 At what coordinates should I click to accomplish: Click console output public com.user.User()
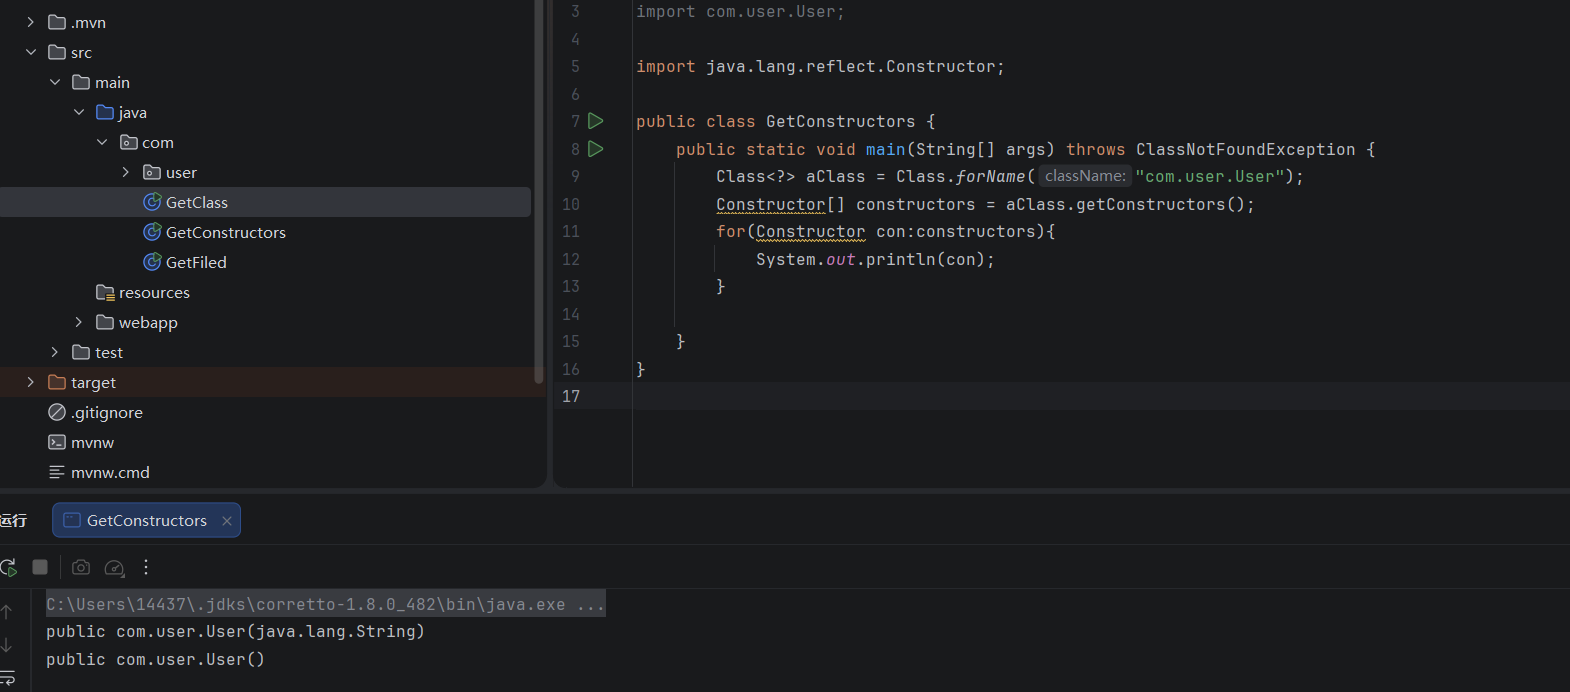click(x=155, y=660)
